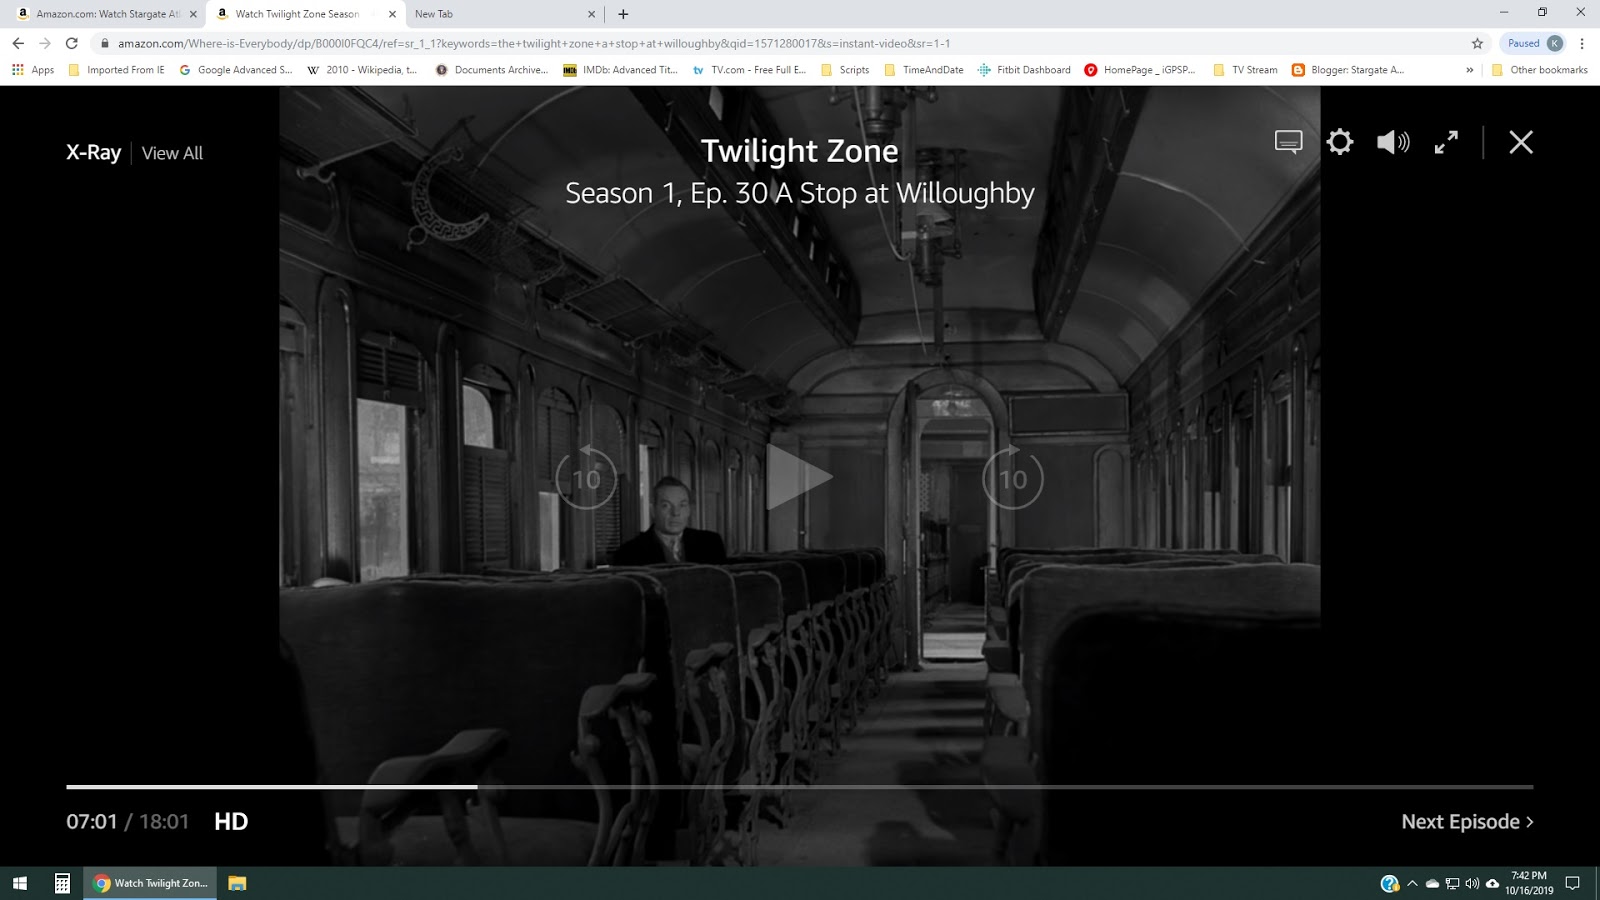This screenshot has width=1600, height=900.
Task: Open OneDrive cloud tray icon
Action: pyautogui.click(x=1432, y=883)
